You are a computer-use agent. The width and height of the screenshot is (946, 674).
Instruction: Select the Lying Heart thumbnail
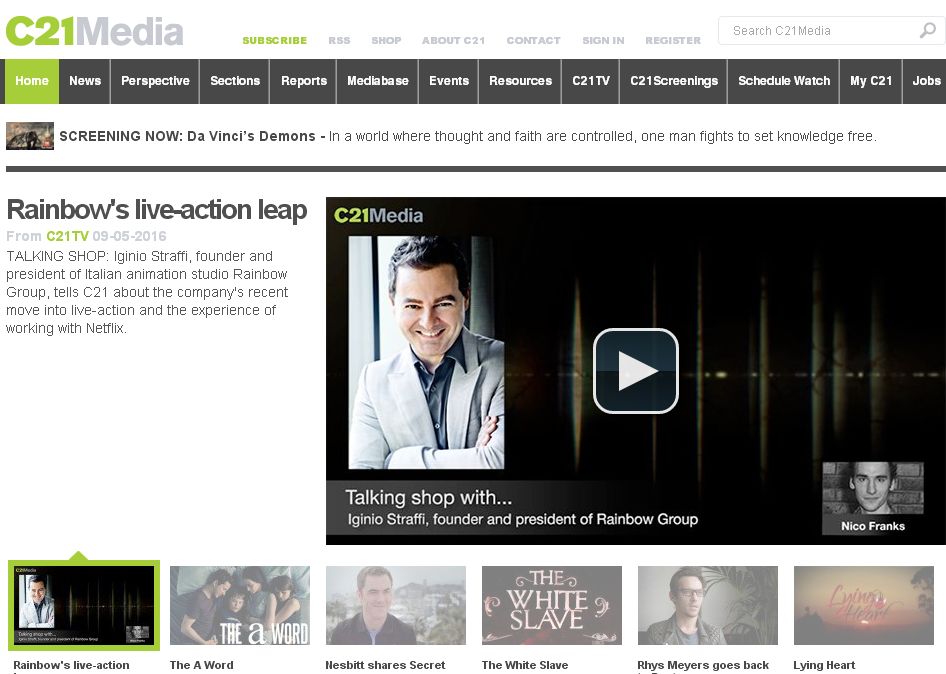tap(864, 605)
